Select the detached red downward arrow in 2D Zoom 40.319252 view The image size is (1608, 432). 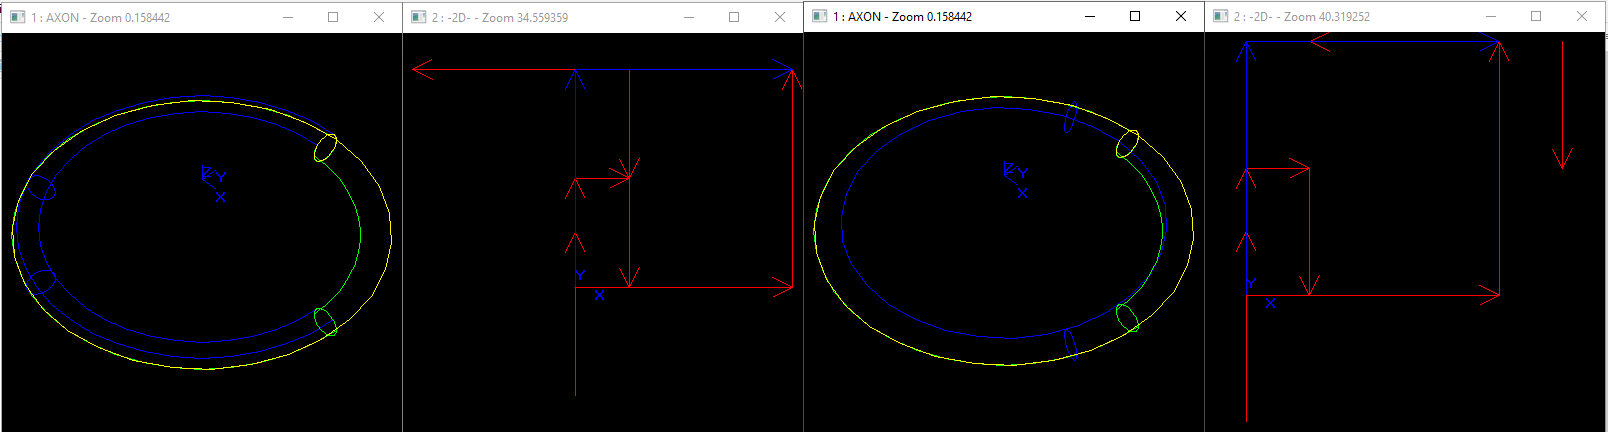(x=1562, y=110)
